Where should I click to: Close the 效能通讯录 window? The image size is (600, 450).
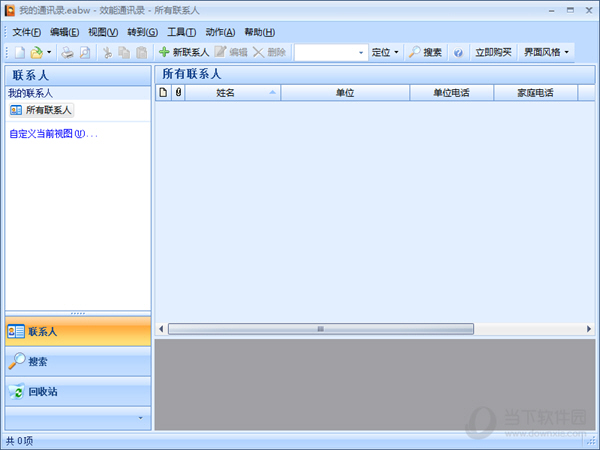pos(589,11)
